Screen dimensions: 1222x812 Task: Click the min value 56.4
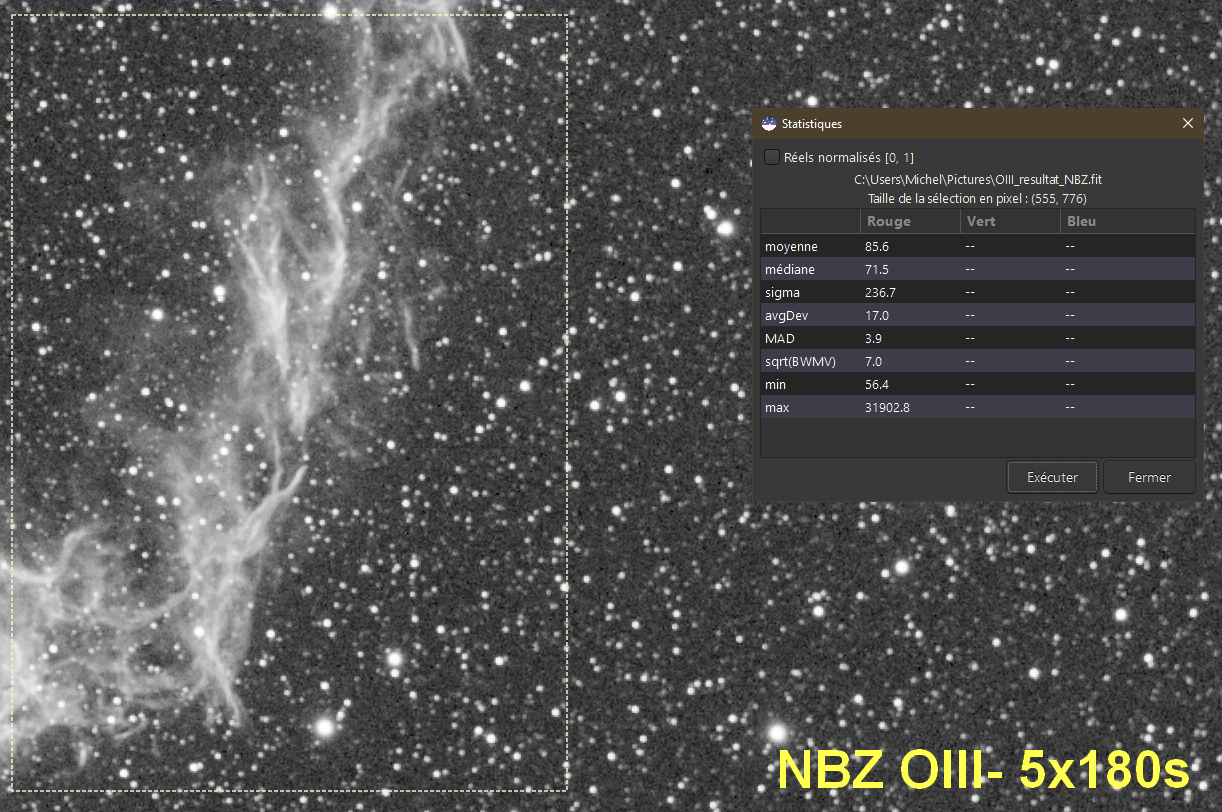point(877,384)
